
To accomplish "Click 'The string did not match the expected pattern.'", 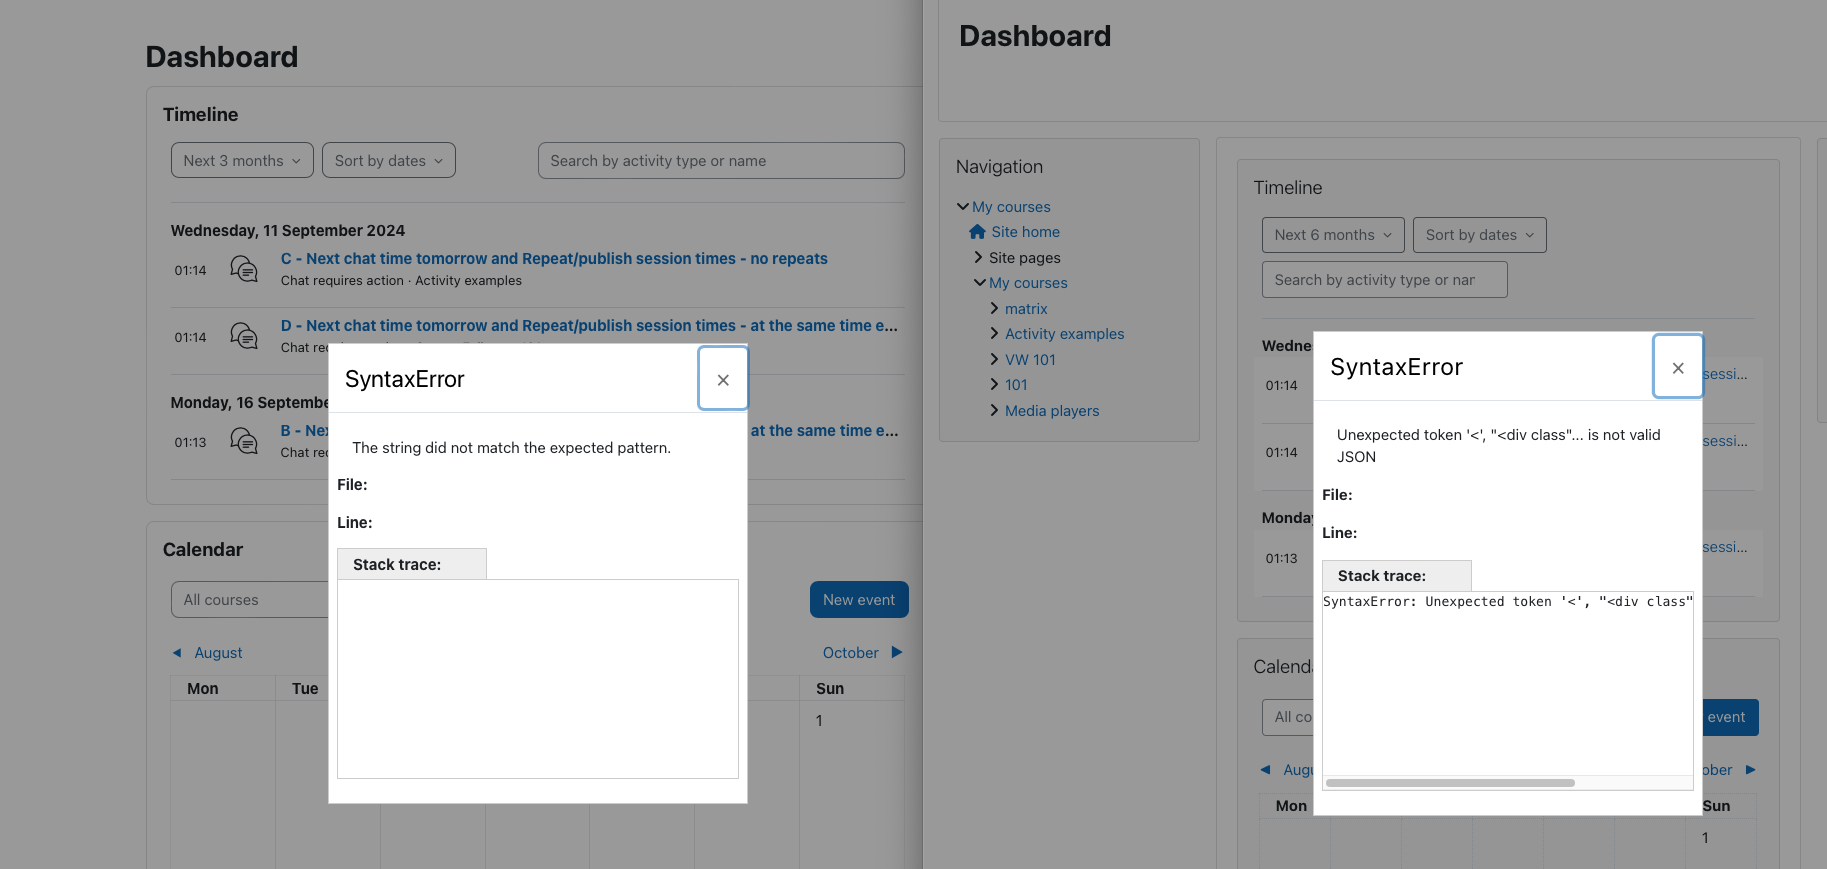I will coord(511,448).
